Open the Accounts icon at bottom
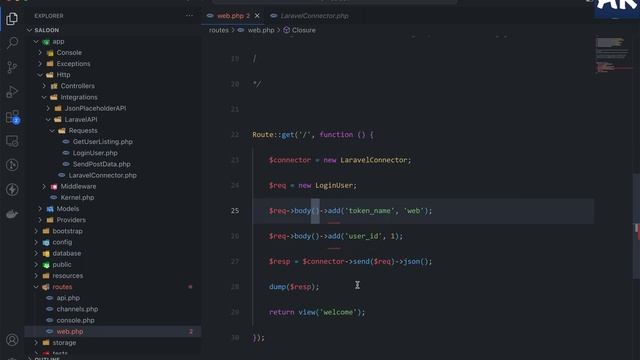The width and height of the screenshot is (640, 360). point(12,340)
